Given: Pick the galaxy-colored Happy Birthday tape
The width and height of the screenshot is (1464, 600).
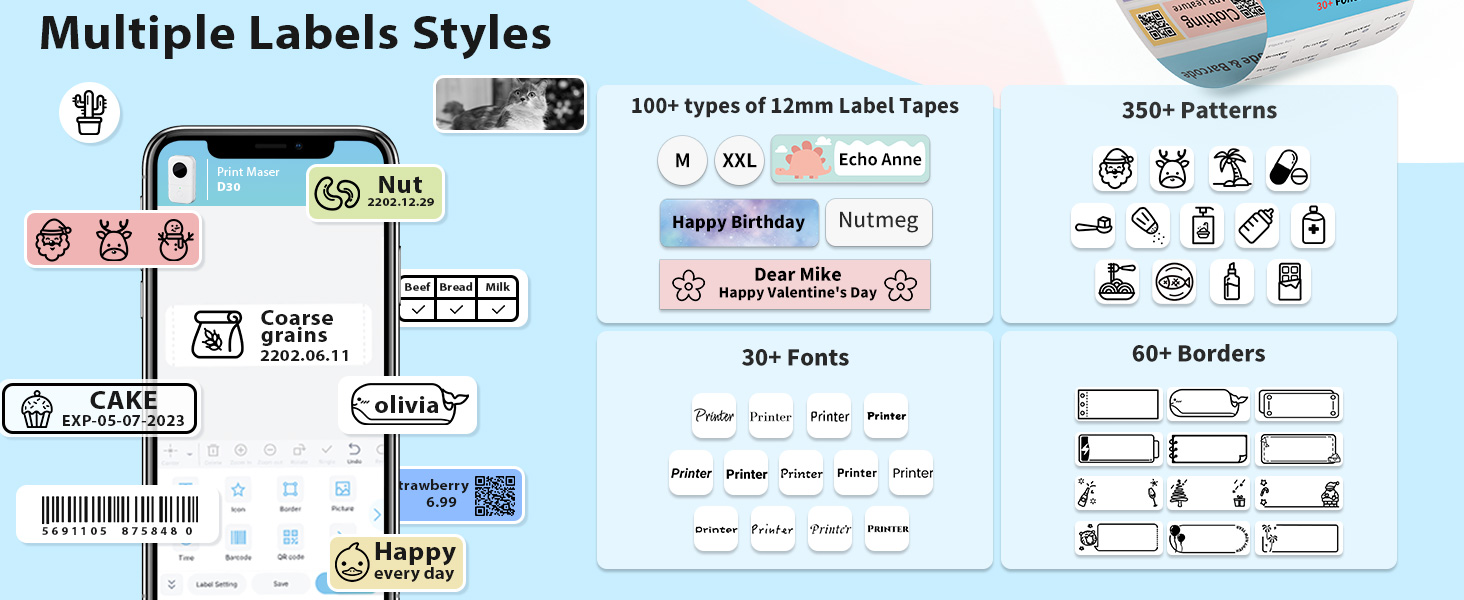Looking at the screenshot, I should click(x=738, y=223).
